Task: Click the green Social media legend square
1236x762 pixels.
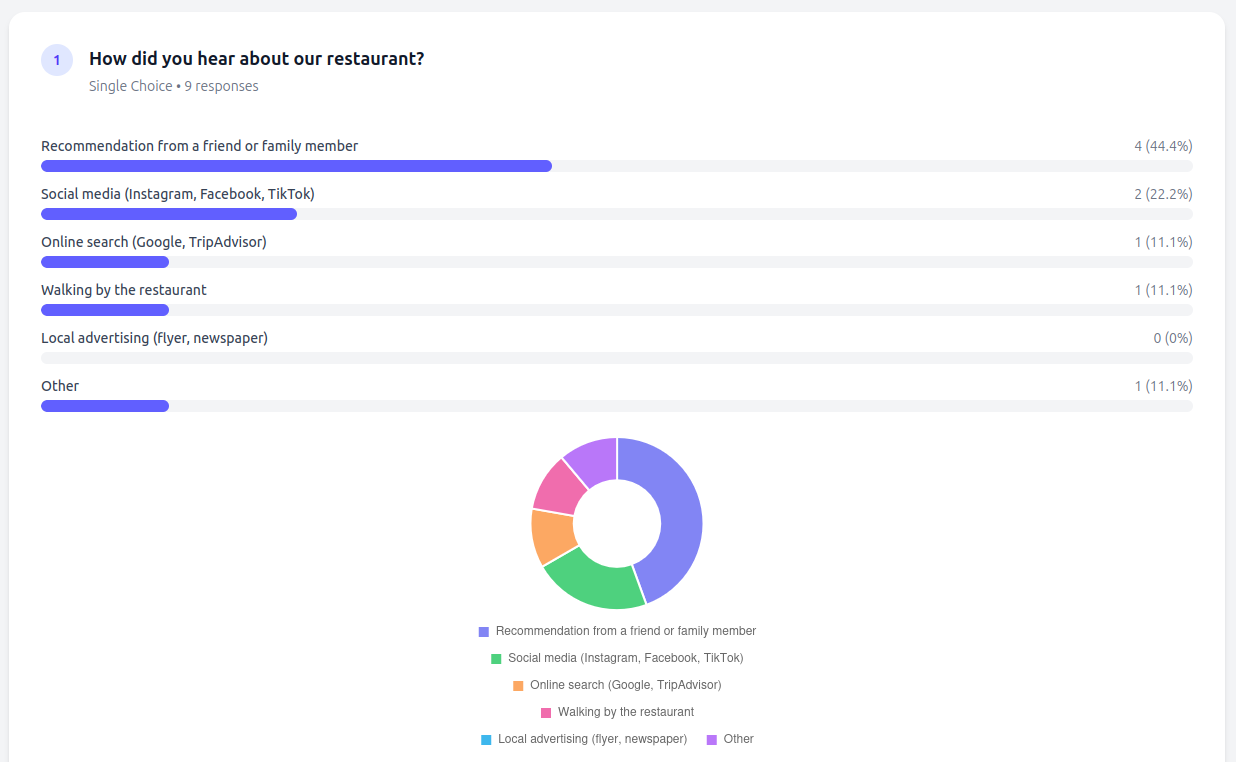Action: (496, 659)
